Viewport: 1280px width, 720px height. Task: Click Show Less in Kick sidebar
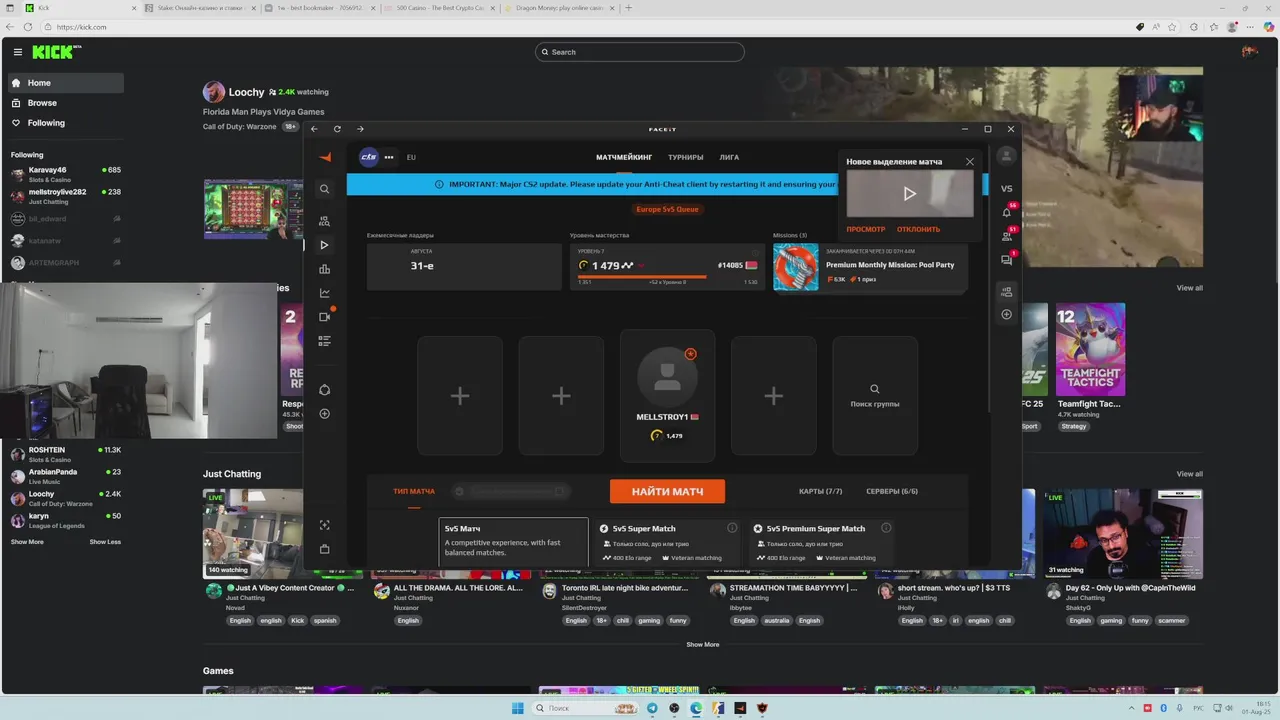[105, 542]
